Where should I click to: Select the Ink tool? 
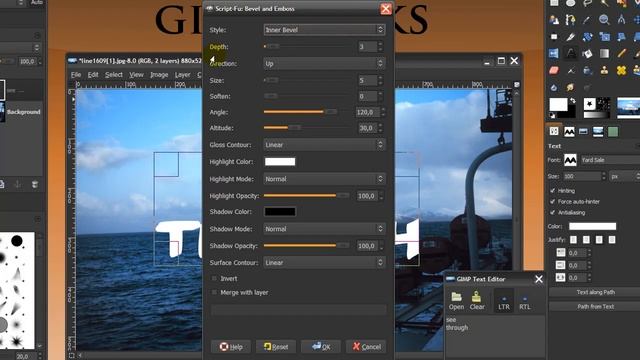(x=587, y=71)
